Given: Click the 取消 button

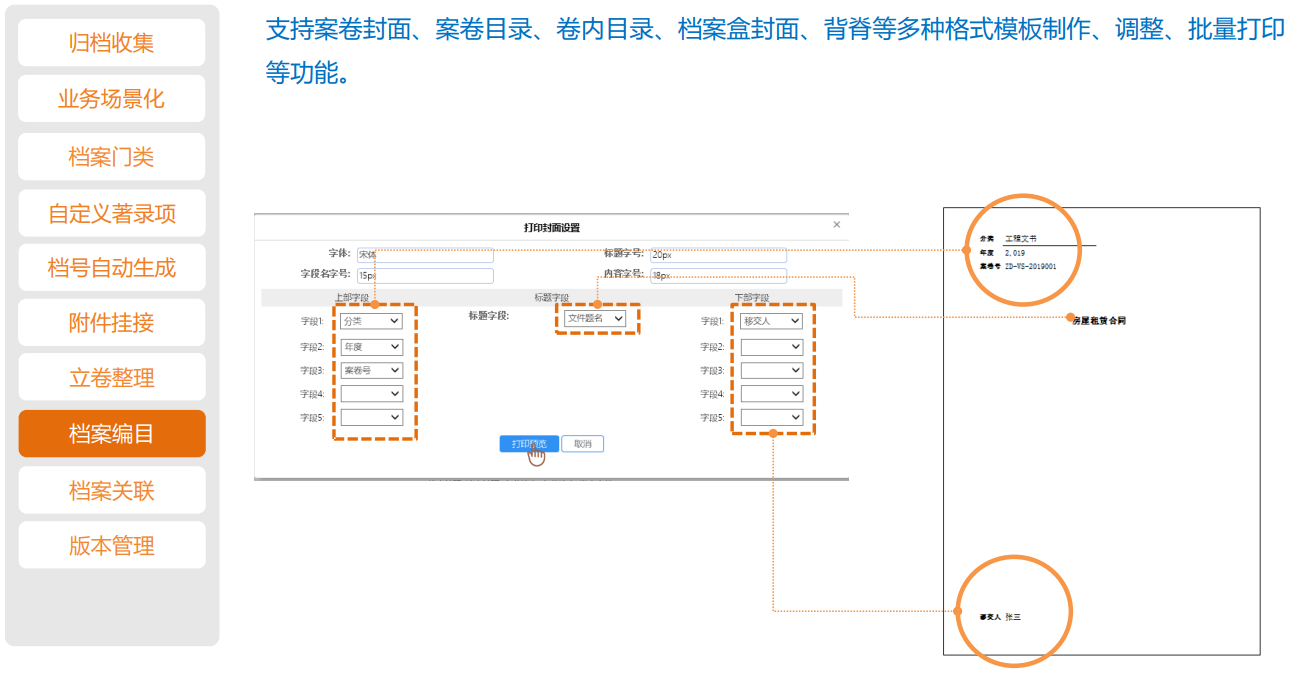Looking at the screenshot, I should [x=582, y=444].
